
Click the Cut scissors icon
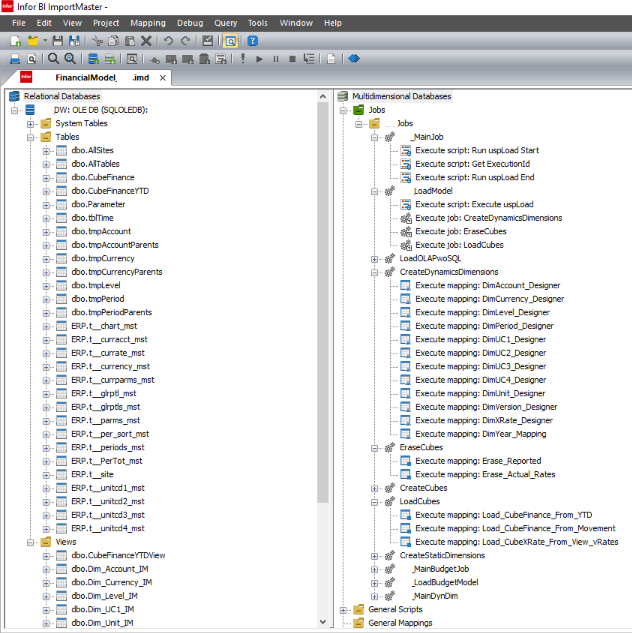(x=97, y=41)
